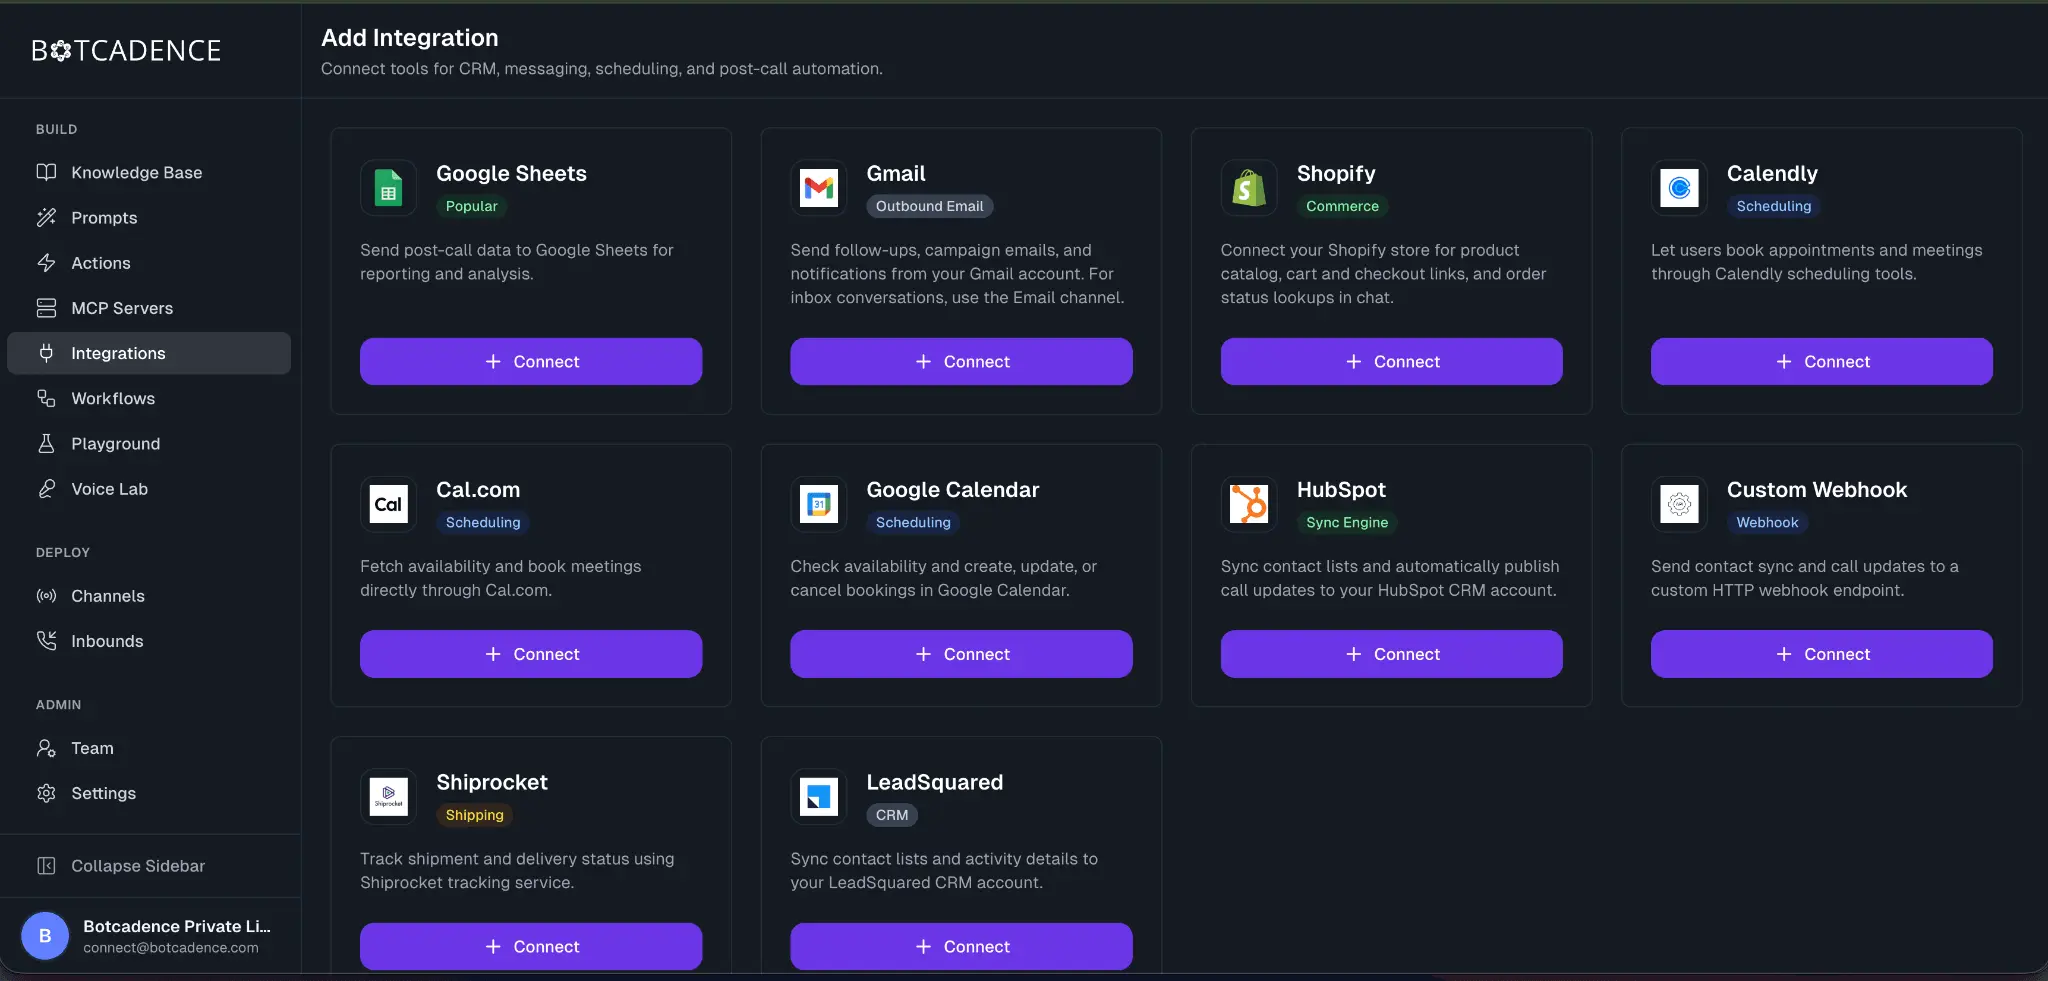Click the connect@botcadence.com account email
The width and height of the screenshot is (2048, 981).
171,947
